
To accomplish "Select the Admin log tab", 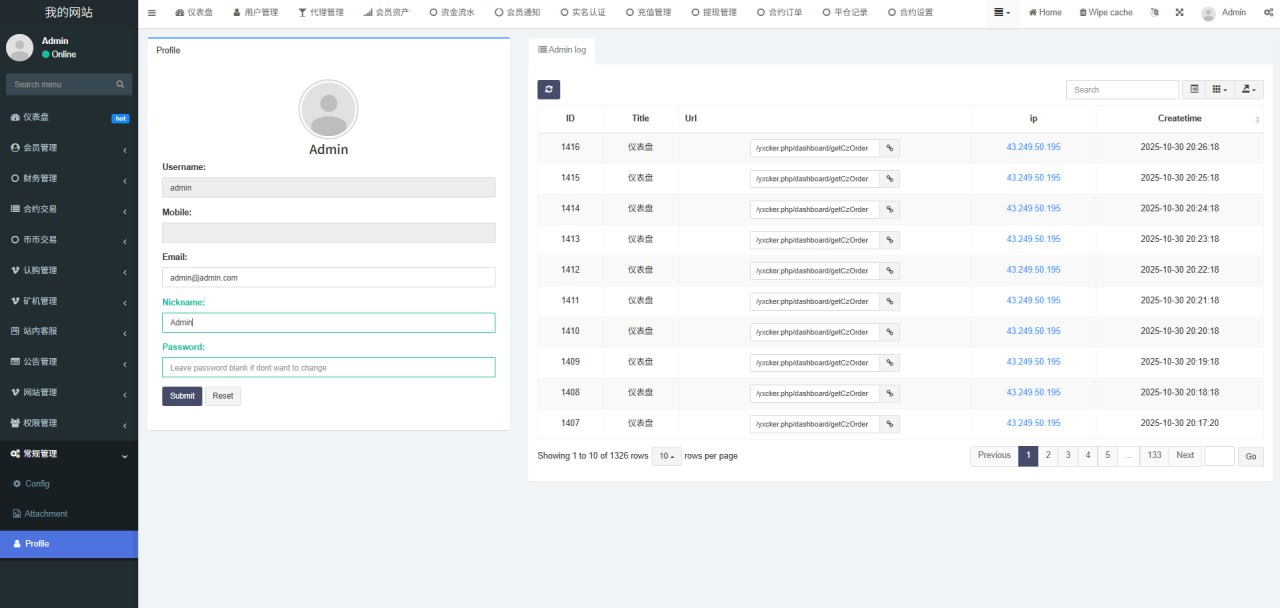I will pos(562,50).
